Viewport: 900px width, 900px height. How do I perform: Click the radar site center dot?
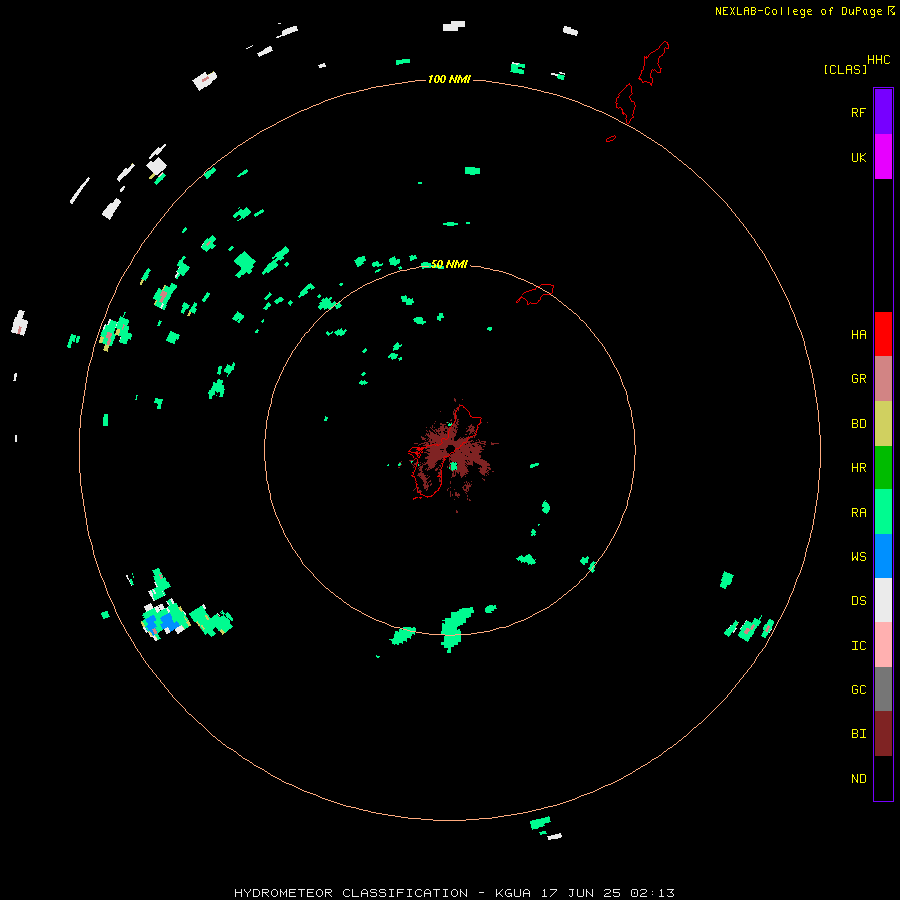[x=451, y=448]
